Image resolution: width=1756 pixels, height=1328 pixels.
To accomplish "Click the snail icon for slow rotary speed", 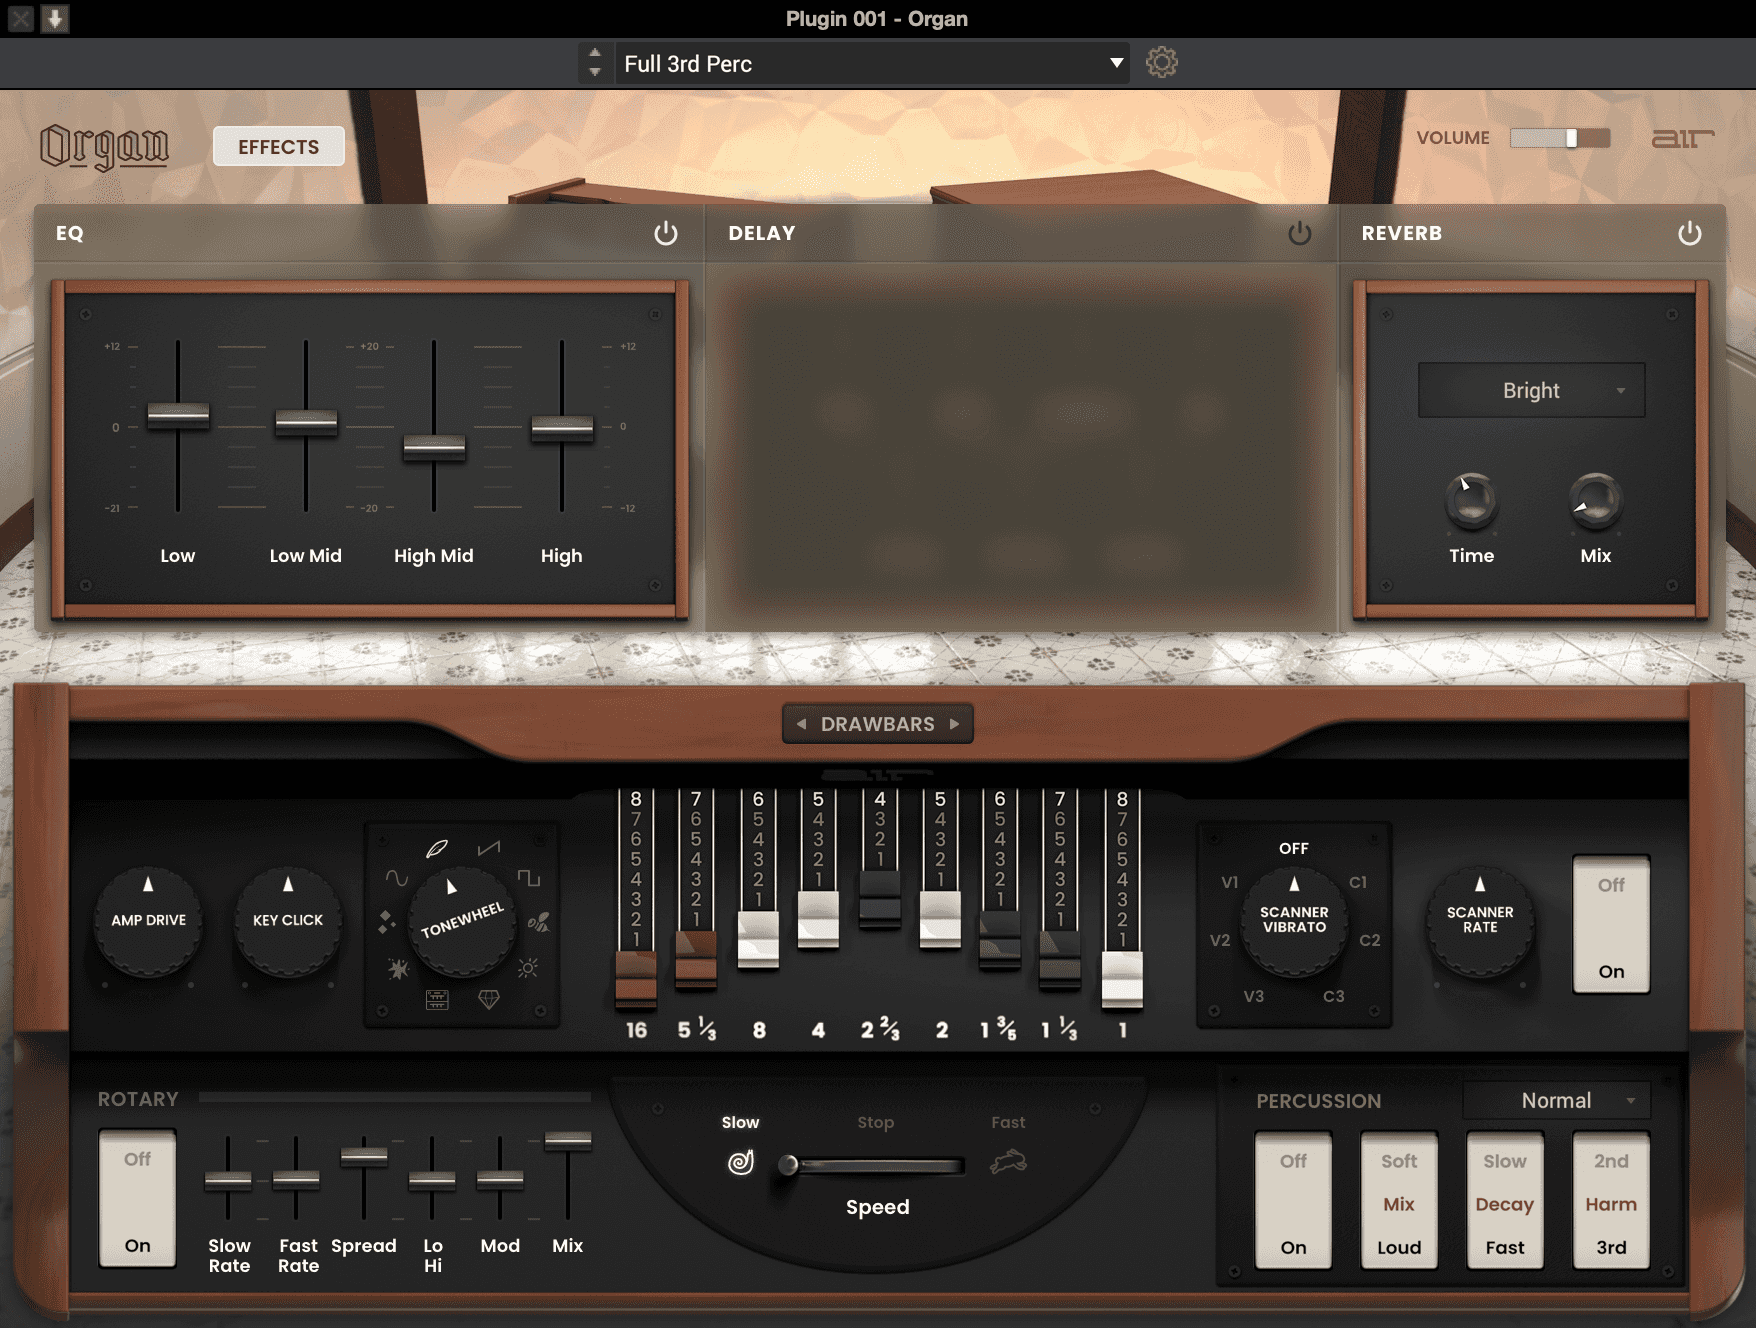I will (740, 1162).
